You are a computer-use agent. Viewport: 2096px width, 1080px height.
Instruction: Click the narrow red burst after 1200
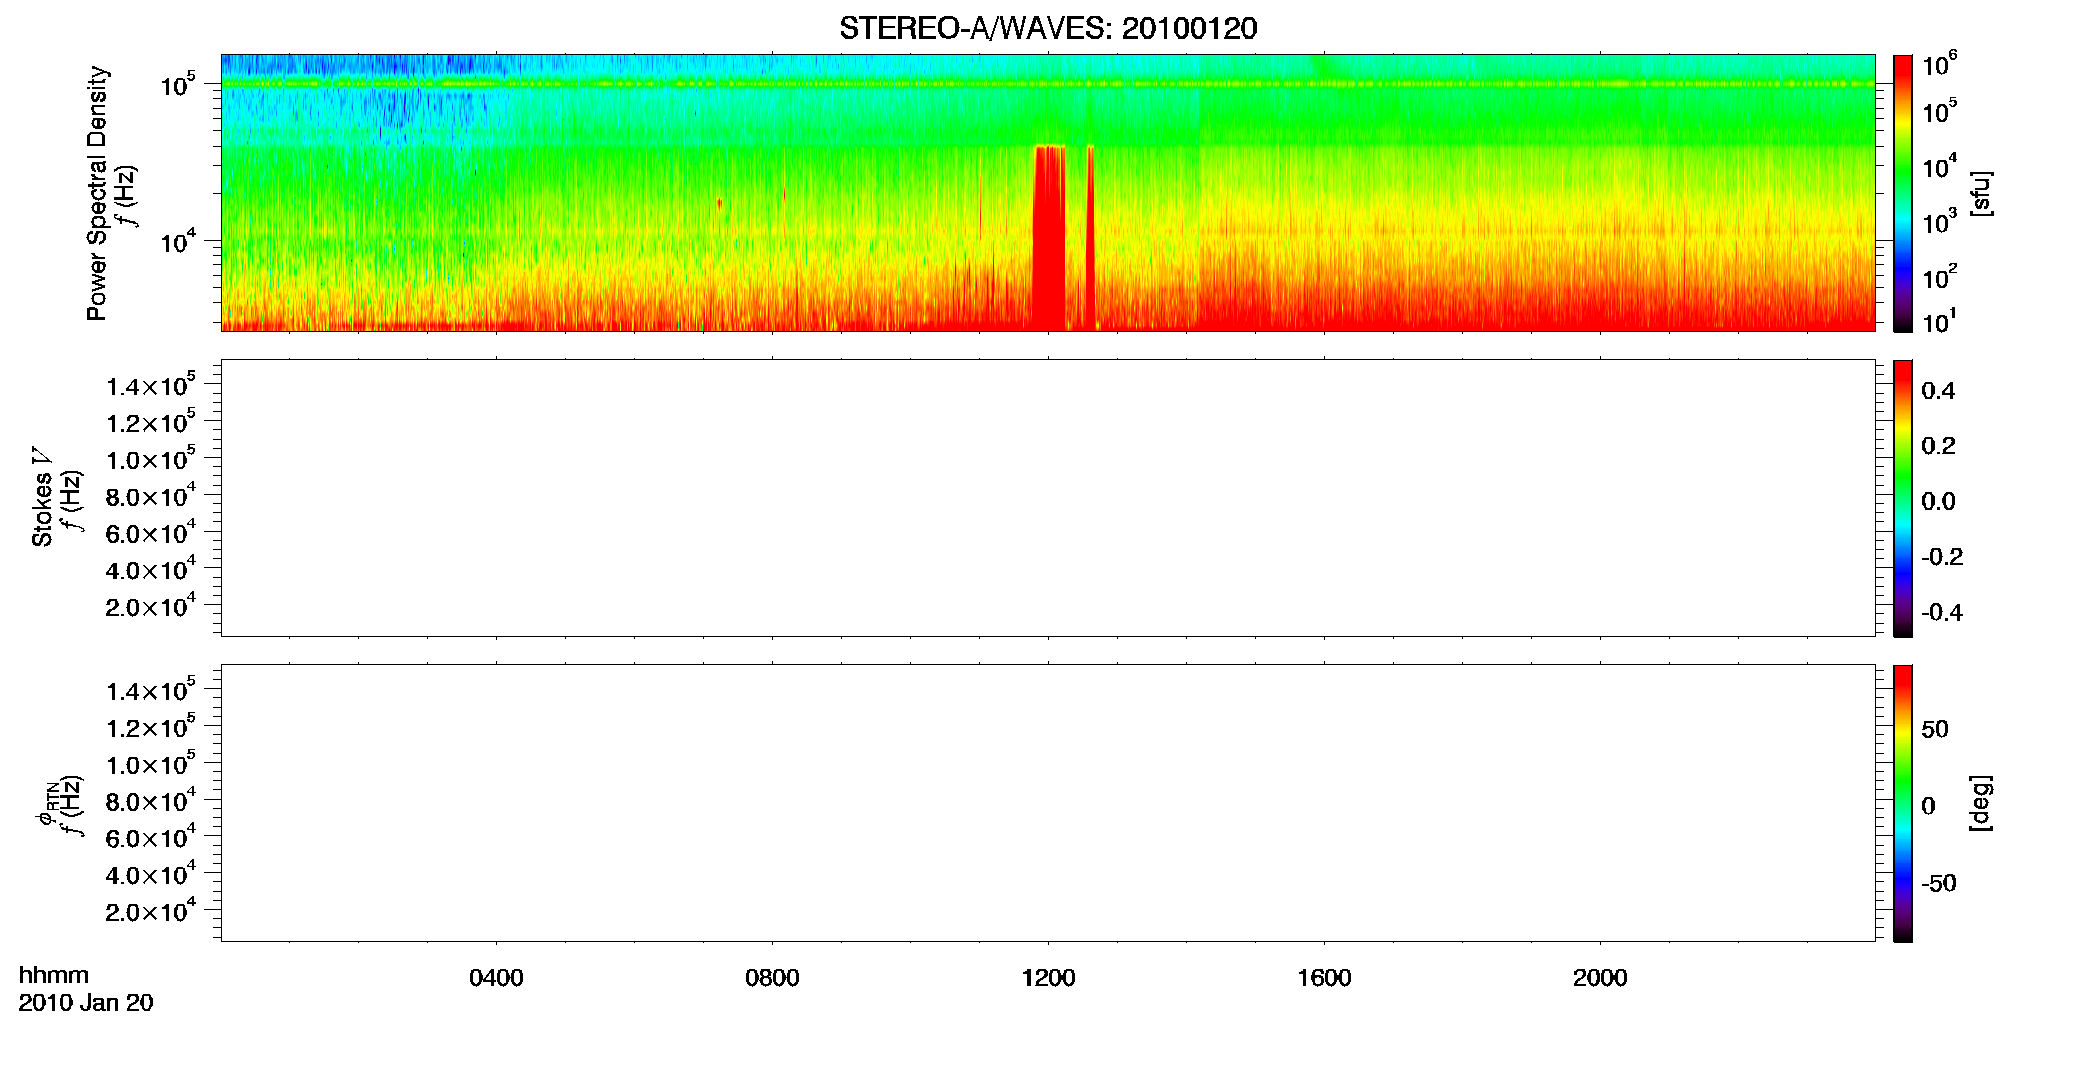[1090, 238]
